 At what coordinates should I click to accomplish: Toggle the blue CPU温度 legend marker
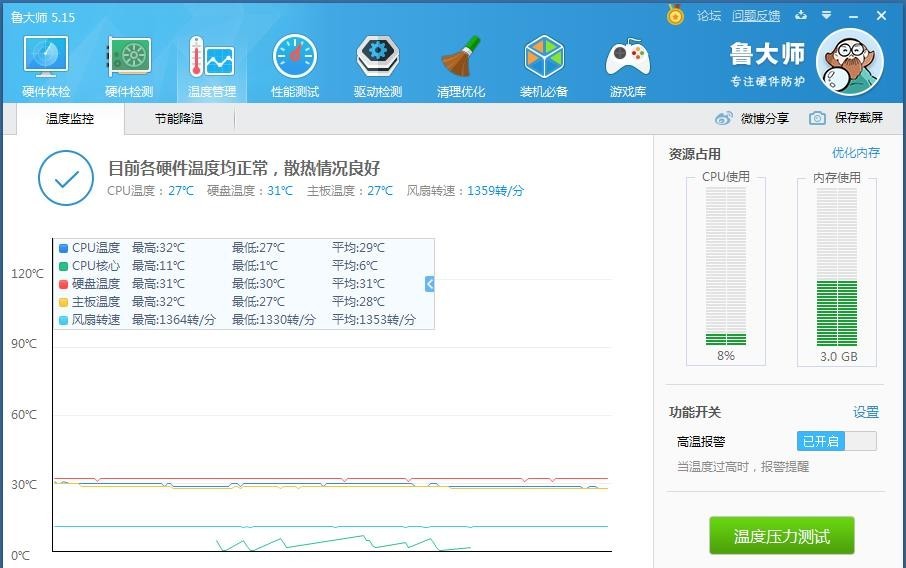click(64, 248)
